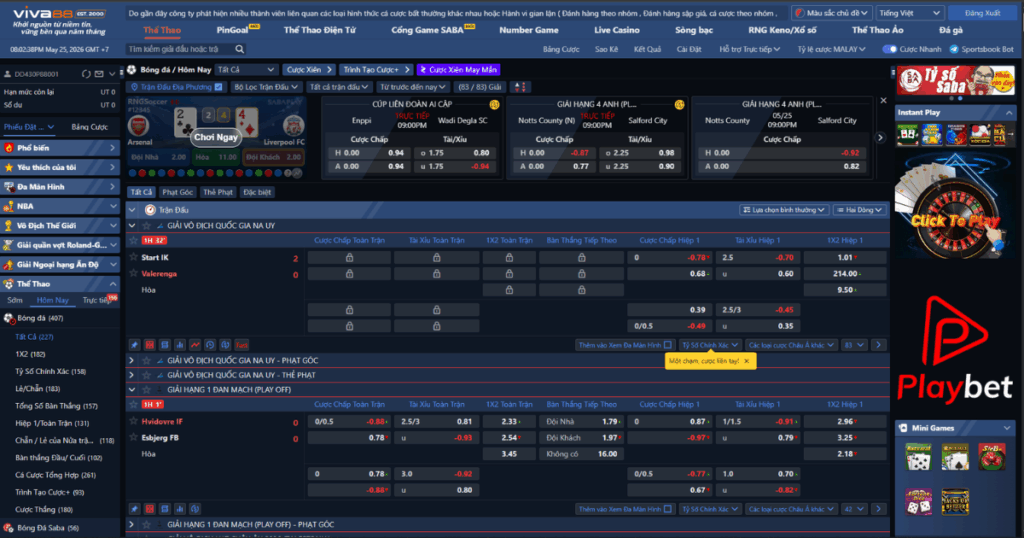This screenshot has height=538, width=1024.
Task: Click the RNG soccer trend chart round icon
Action: (297, 173)
